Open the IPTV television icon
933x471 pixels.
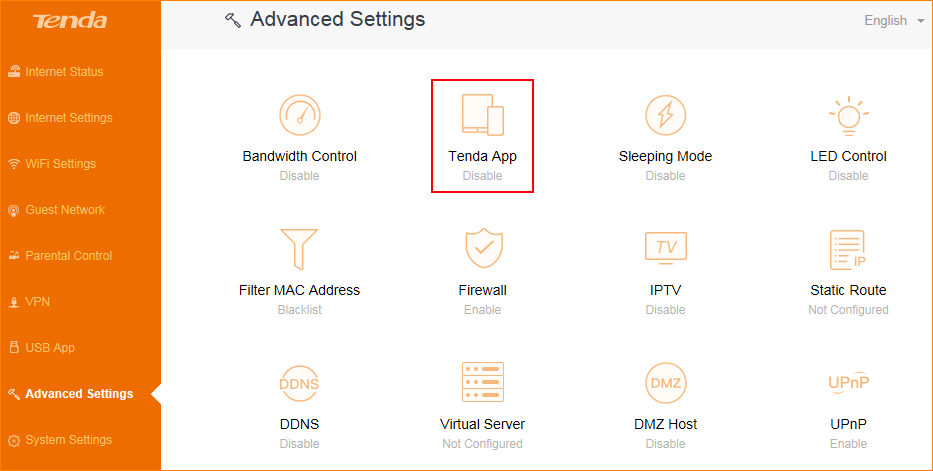tap(665, 249)
